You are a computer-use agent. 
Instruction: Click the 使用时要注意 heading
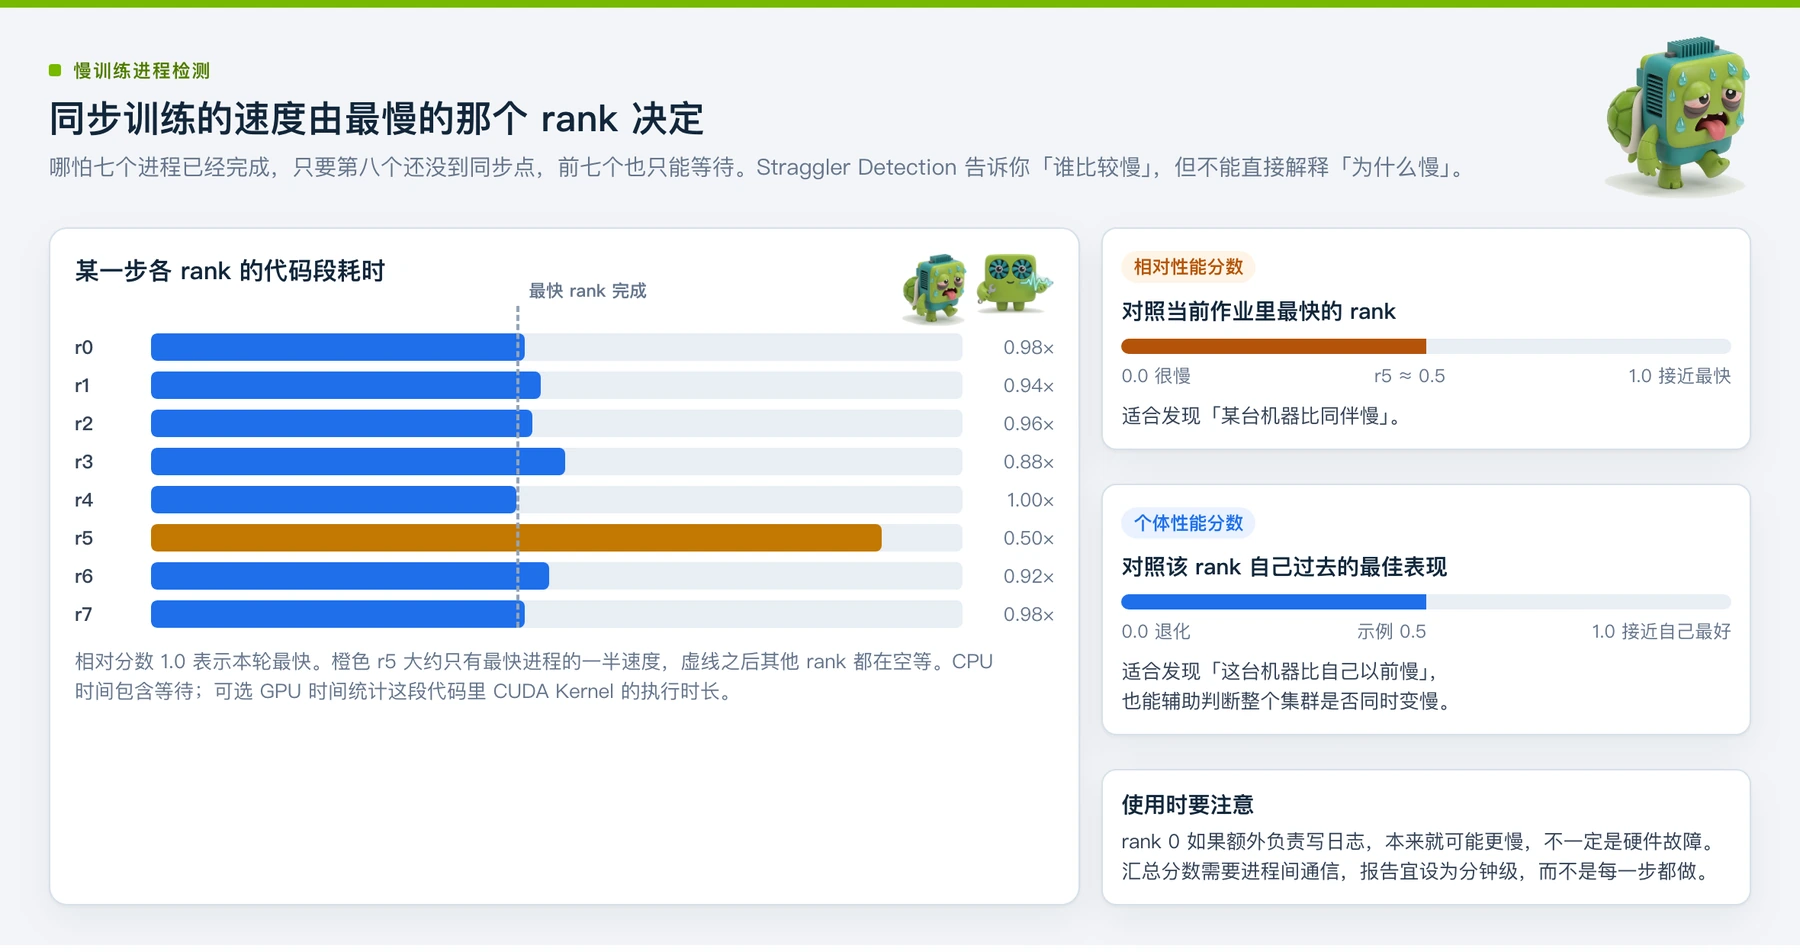click(x=1188, y=805)
